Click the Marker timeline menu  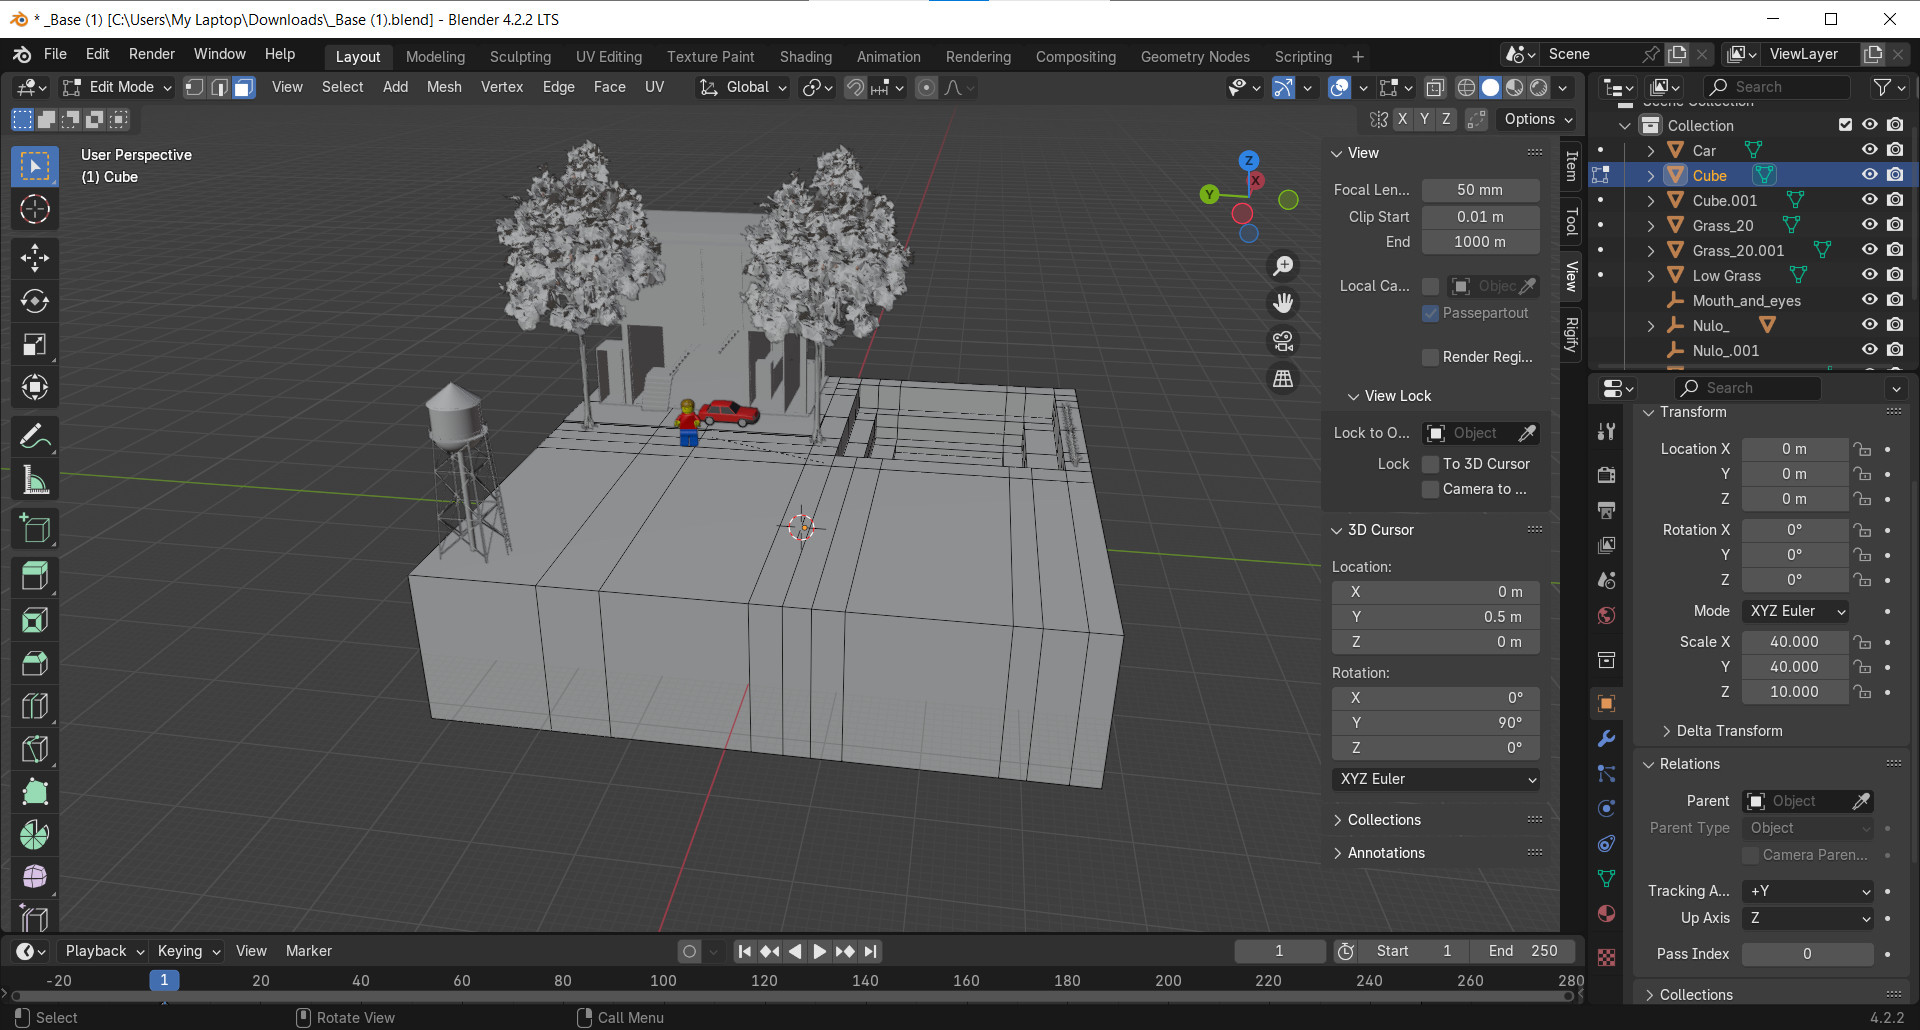click(309, 951)
